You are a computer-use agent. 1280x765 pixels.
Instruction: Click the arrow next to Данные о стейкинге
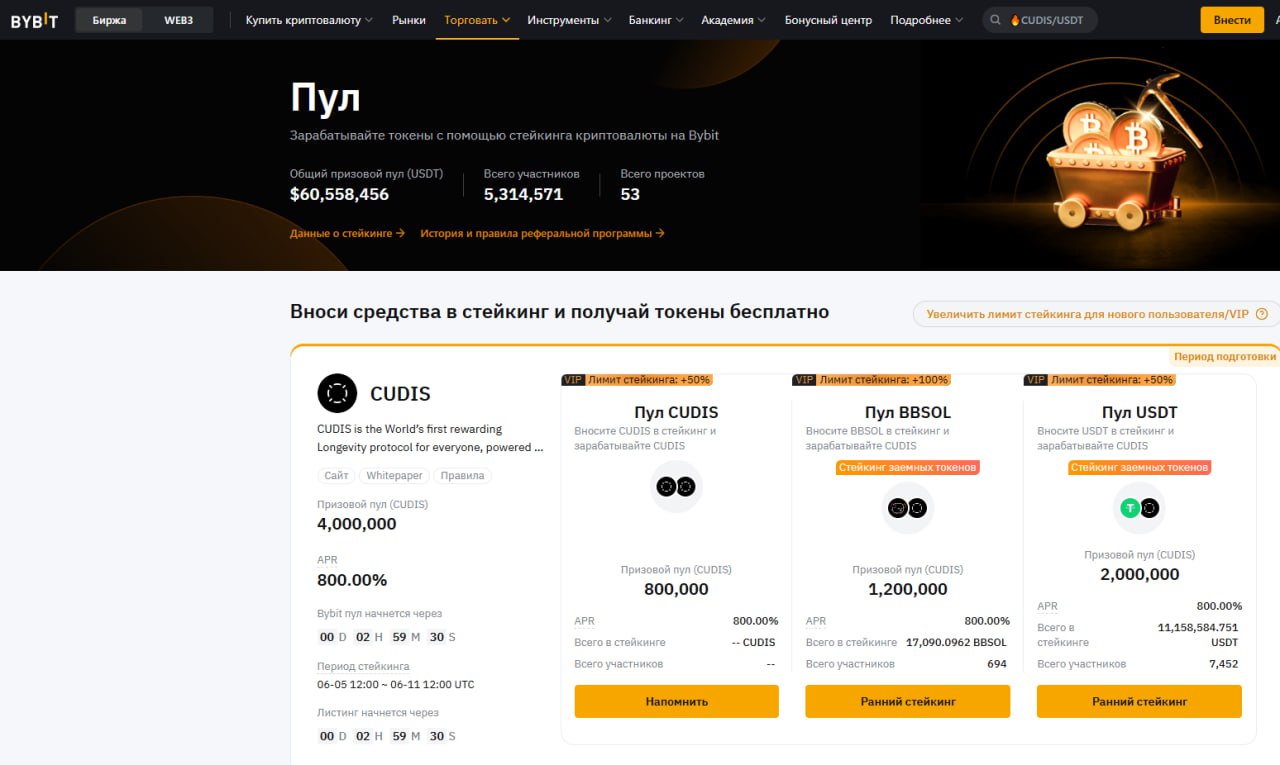pos(400,233)
